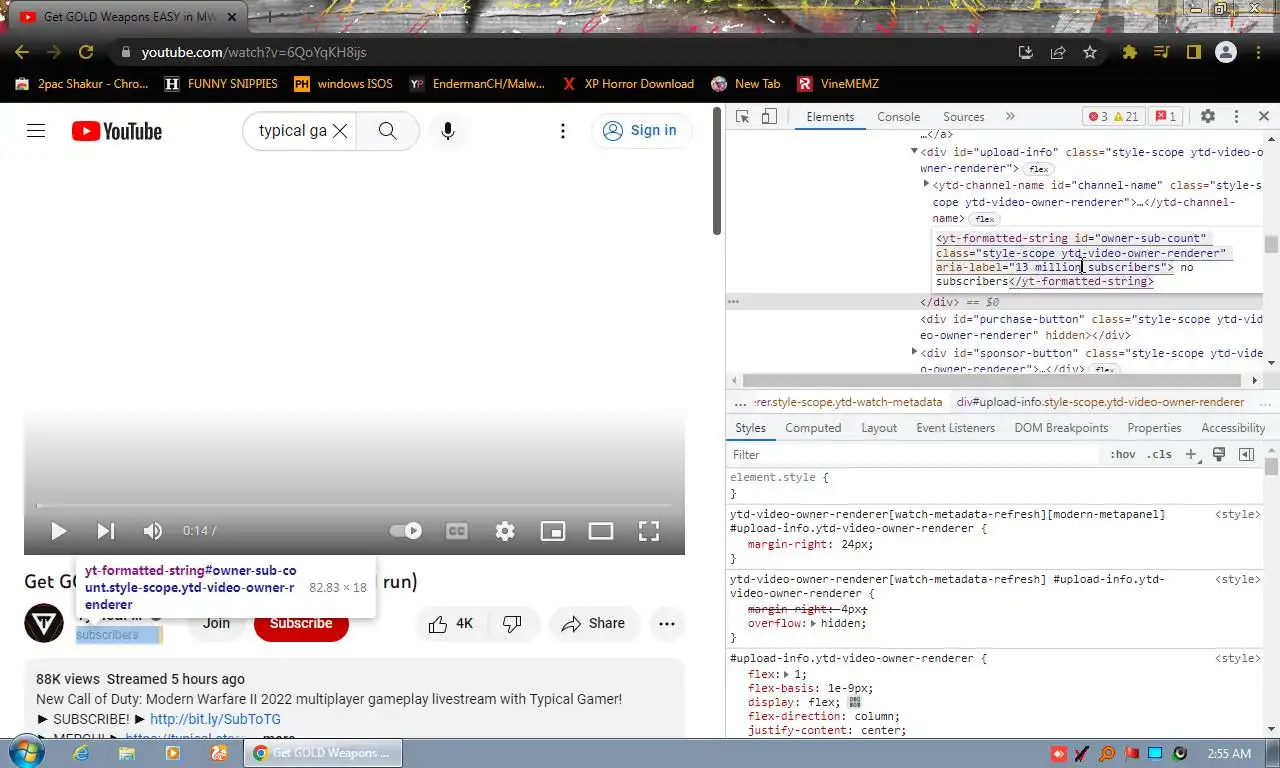Image resolution: width=1280 pixels, height=768 pixels.
Task: Toggle the :hov element state panel
Action: point(1123,455)
